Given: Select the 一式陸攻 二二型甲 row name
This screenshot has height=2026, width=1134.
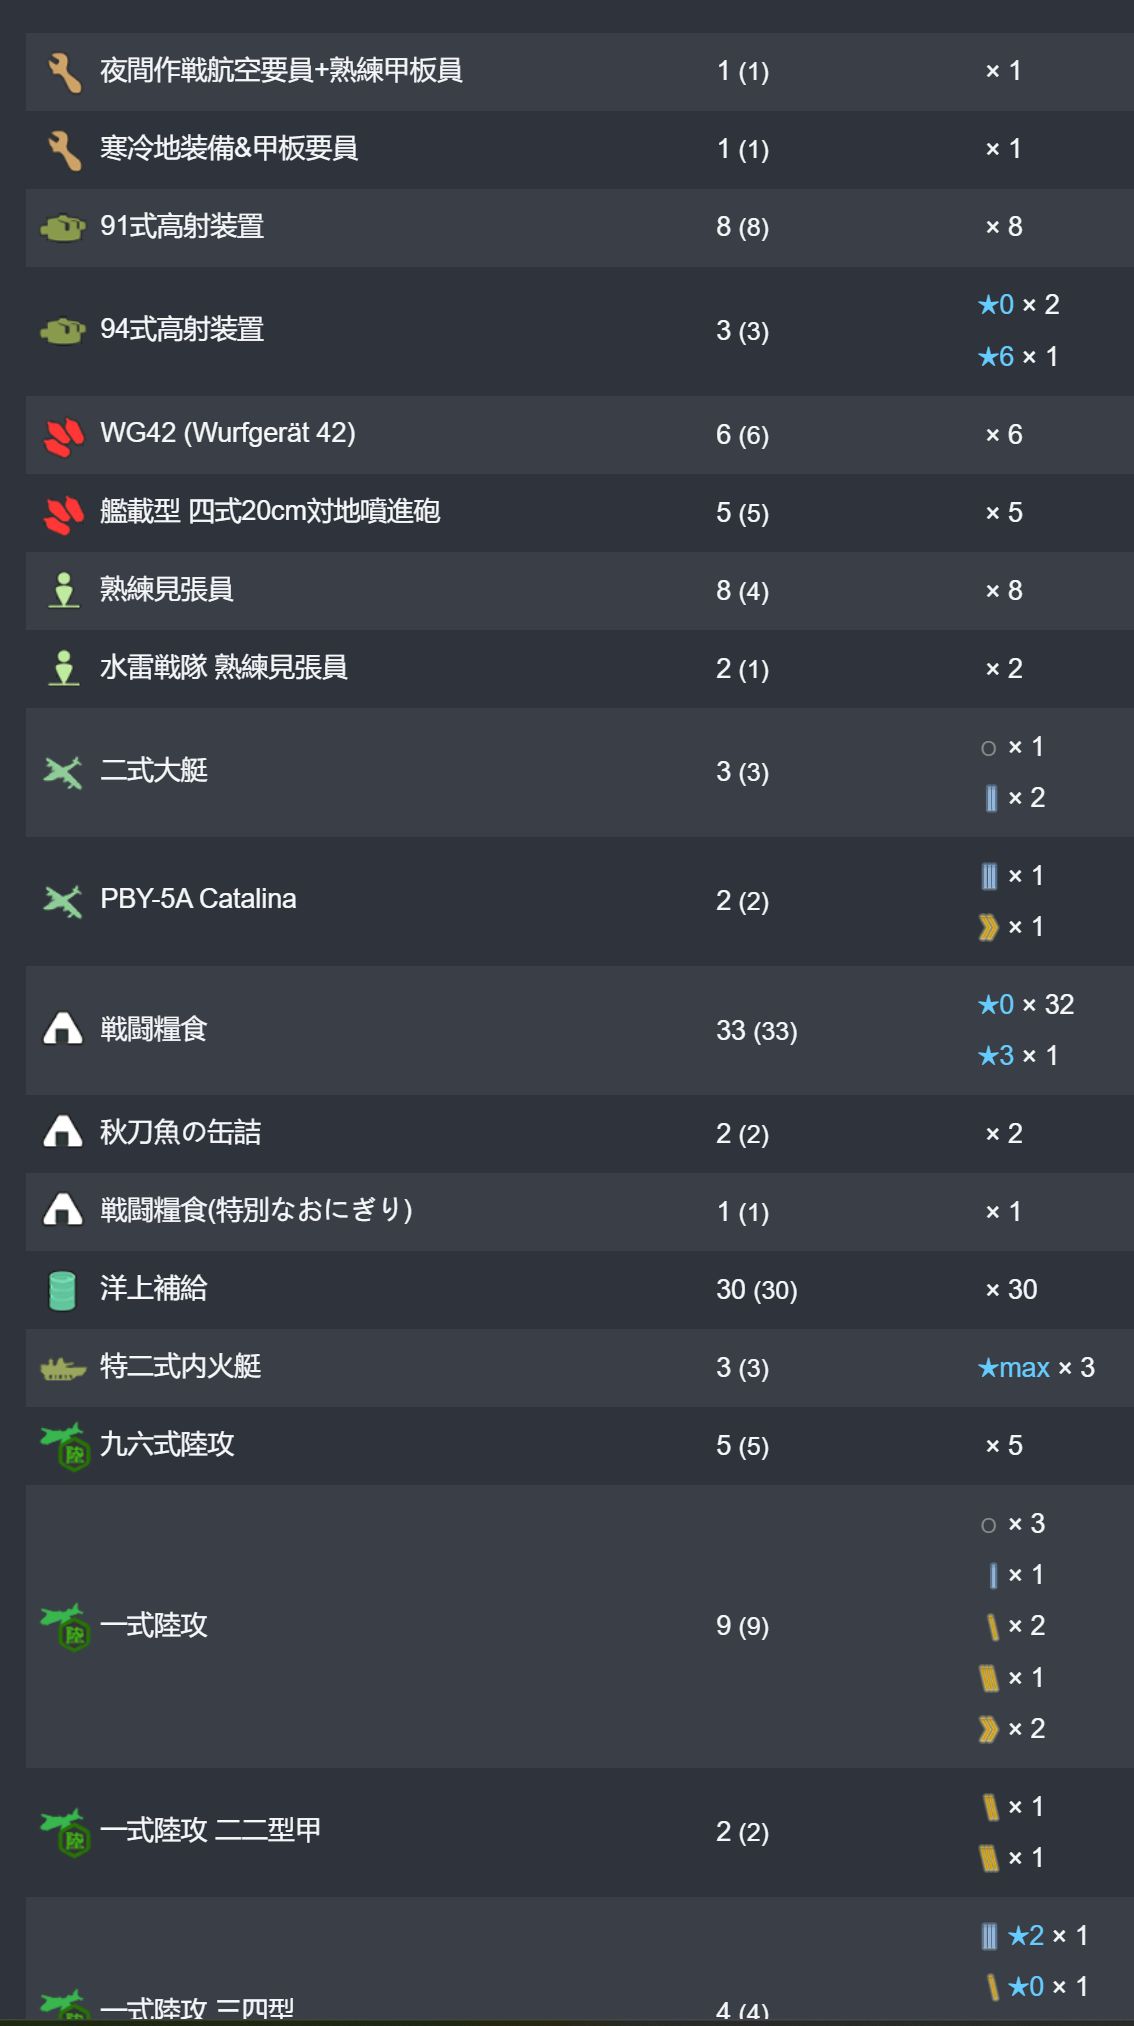Looking at the screenshot, I should (211, 1830).
